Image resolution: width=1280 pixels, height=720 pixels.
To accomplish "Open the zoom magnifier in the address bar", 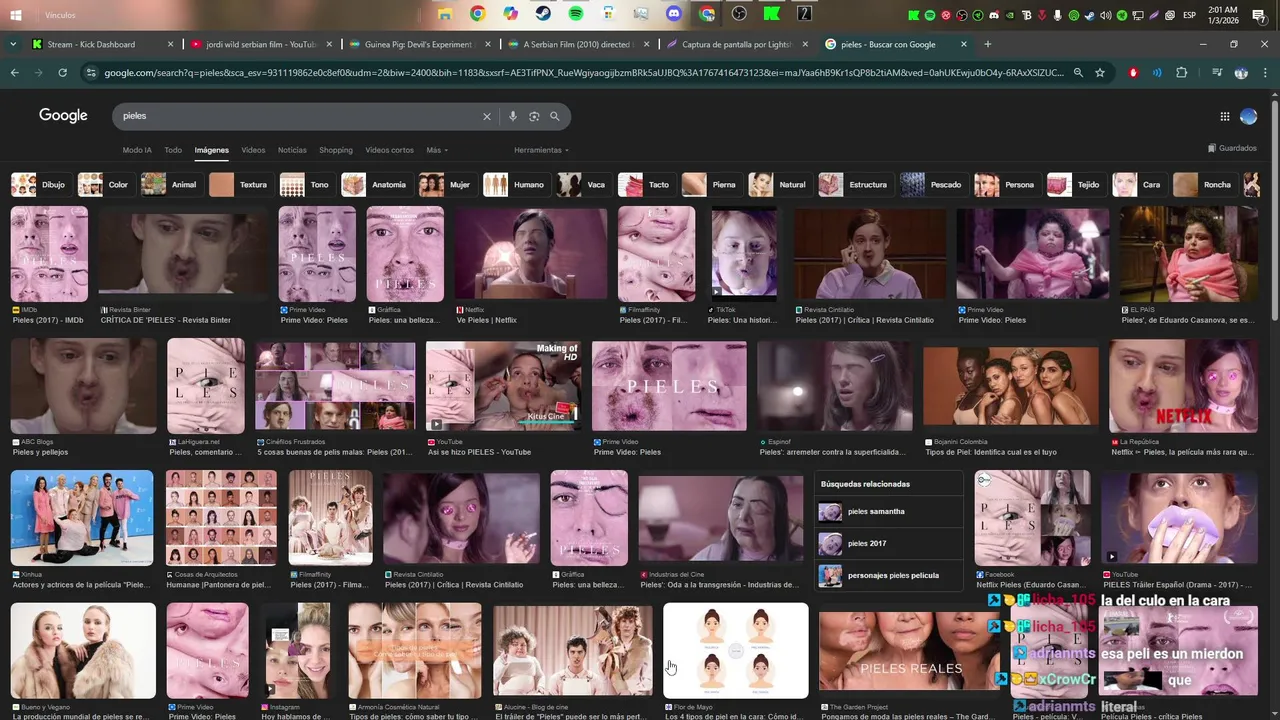I will click(x=1078, y=73).
